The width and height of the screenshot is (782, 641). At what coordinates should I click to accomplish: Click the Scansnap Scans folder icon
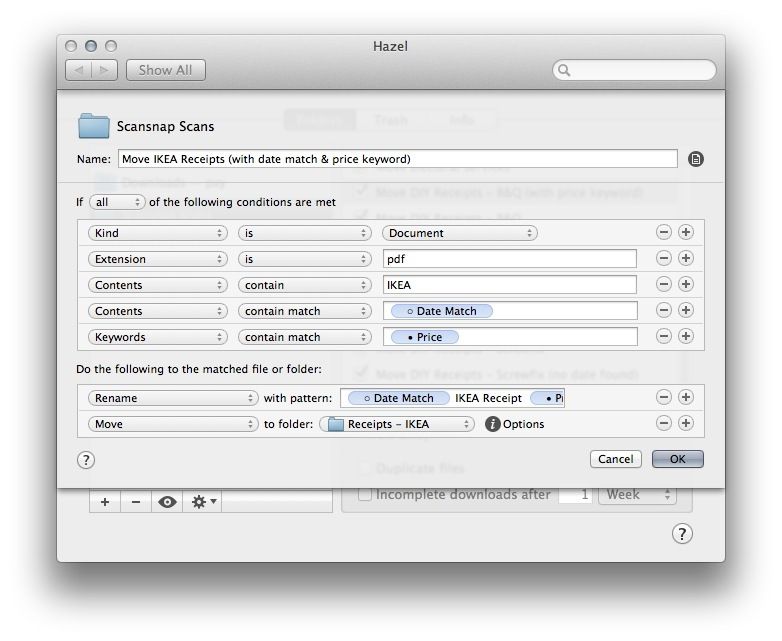[93, 126]
